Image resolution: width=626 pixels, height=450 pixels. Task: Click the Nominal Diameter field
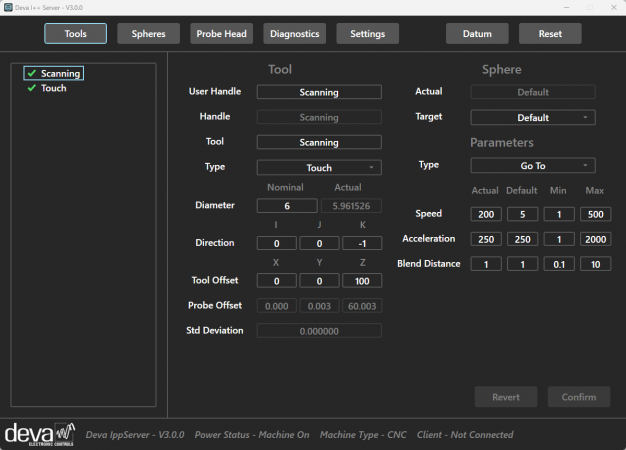(286, 205)
